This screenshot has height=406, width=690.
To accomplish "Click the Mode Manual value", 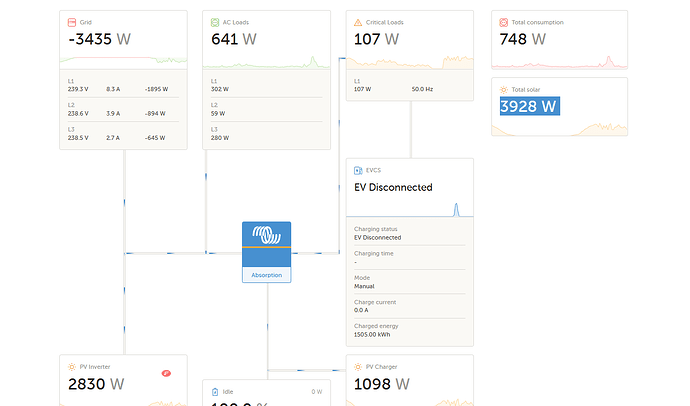I will pos(364,286).
